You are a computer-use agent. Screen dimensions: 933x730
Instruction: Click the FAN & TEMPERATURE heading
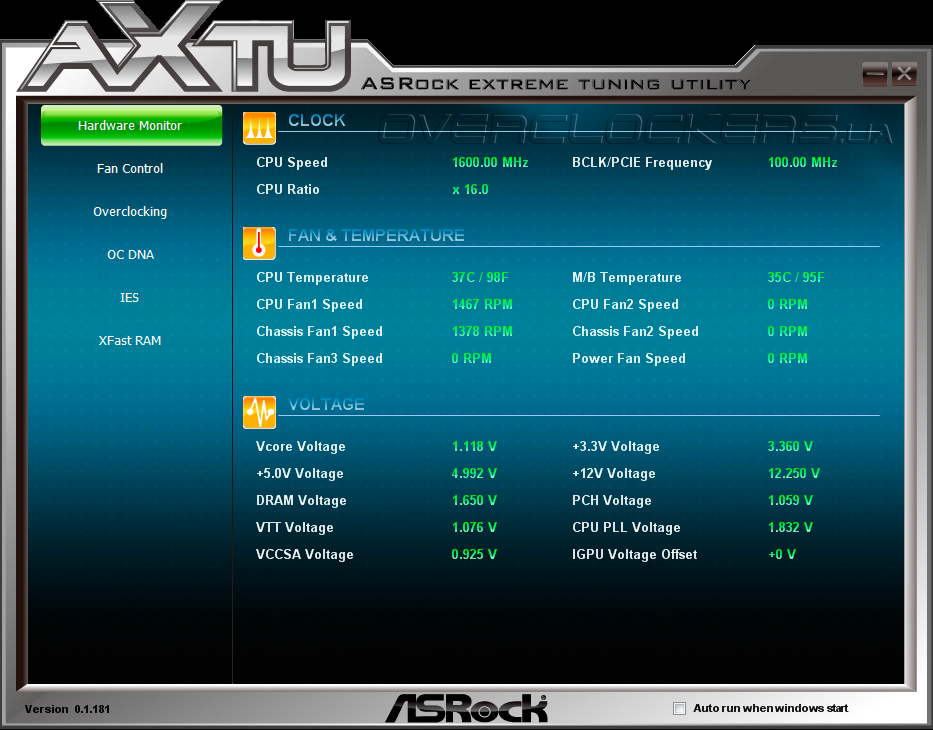pyautogui.click(x=376, y=236)
